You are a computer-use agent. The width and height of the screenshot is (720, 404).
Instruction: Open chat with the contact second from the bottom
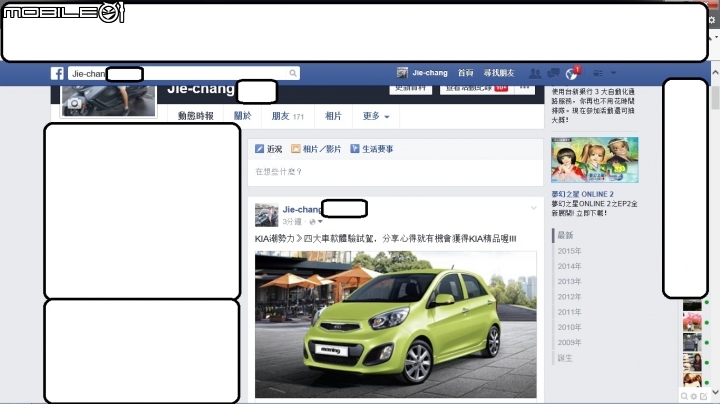(692, 362)
